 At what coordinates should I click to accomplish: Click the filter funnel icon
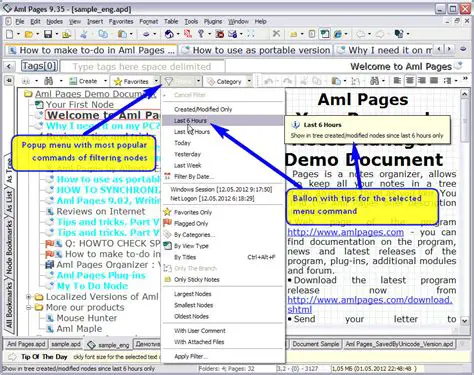169,81
